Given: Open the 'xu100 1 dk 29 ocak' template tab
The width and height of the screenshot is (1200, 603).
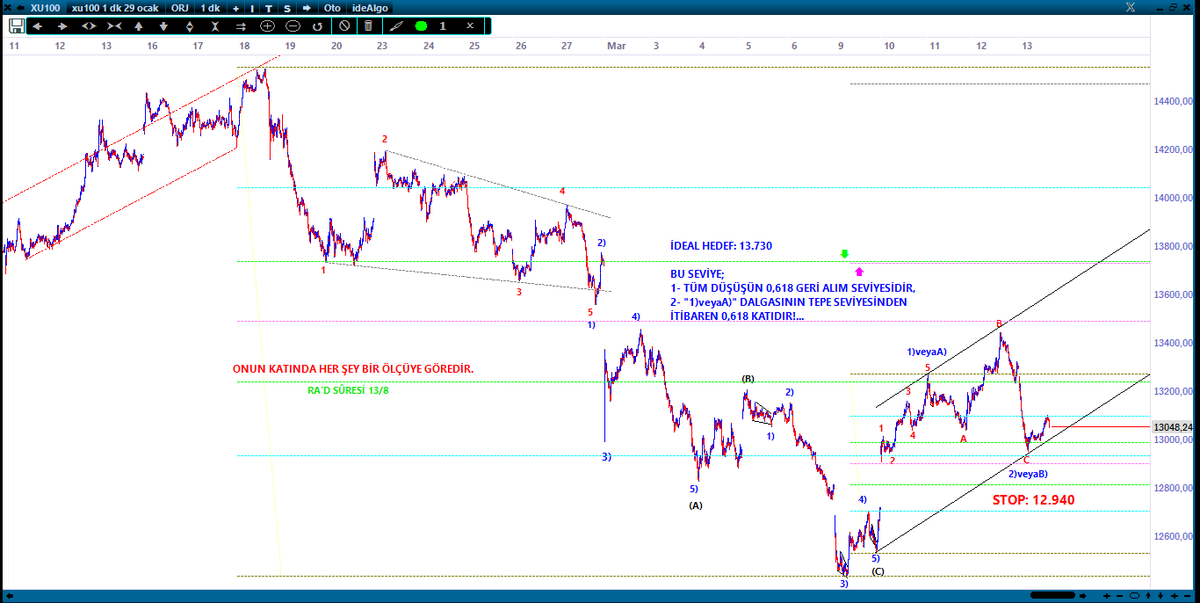Looking at the screenshot, I should [115, 8].
